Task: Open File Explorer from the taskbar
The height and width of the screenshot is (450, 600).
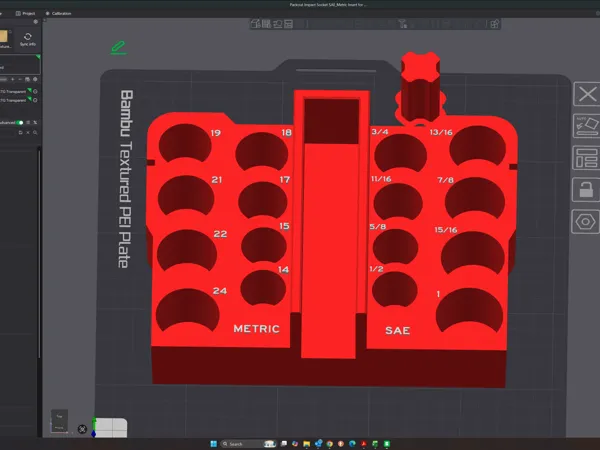Action: click(307, 444)
